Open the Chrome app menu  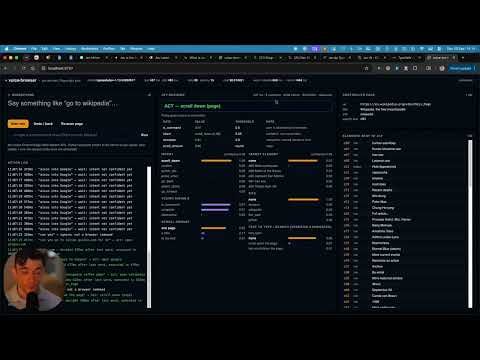point(20,49)
